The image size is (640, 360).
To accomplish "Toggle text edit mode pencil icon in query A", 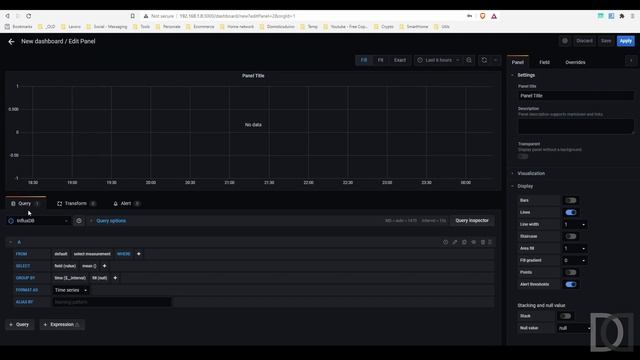I will (455, 242).
